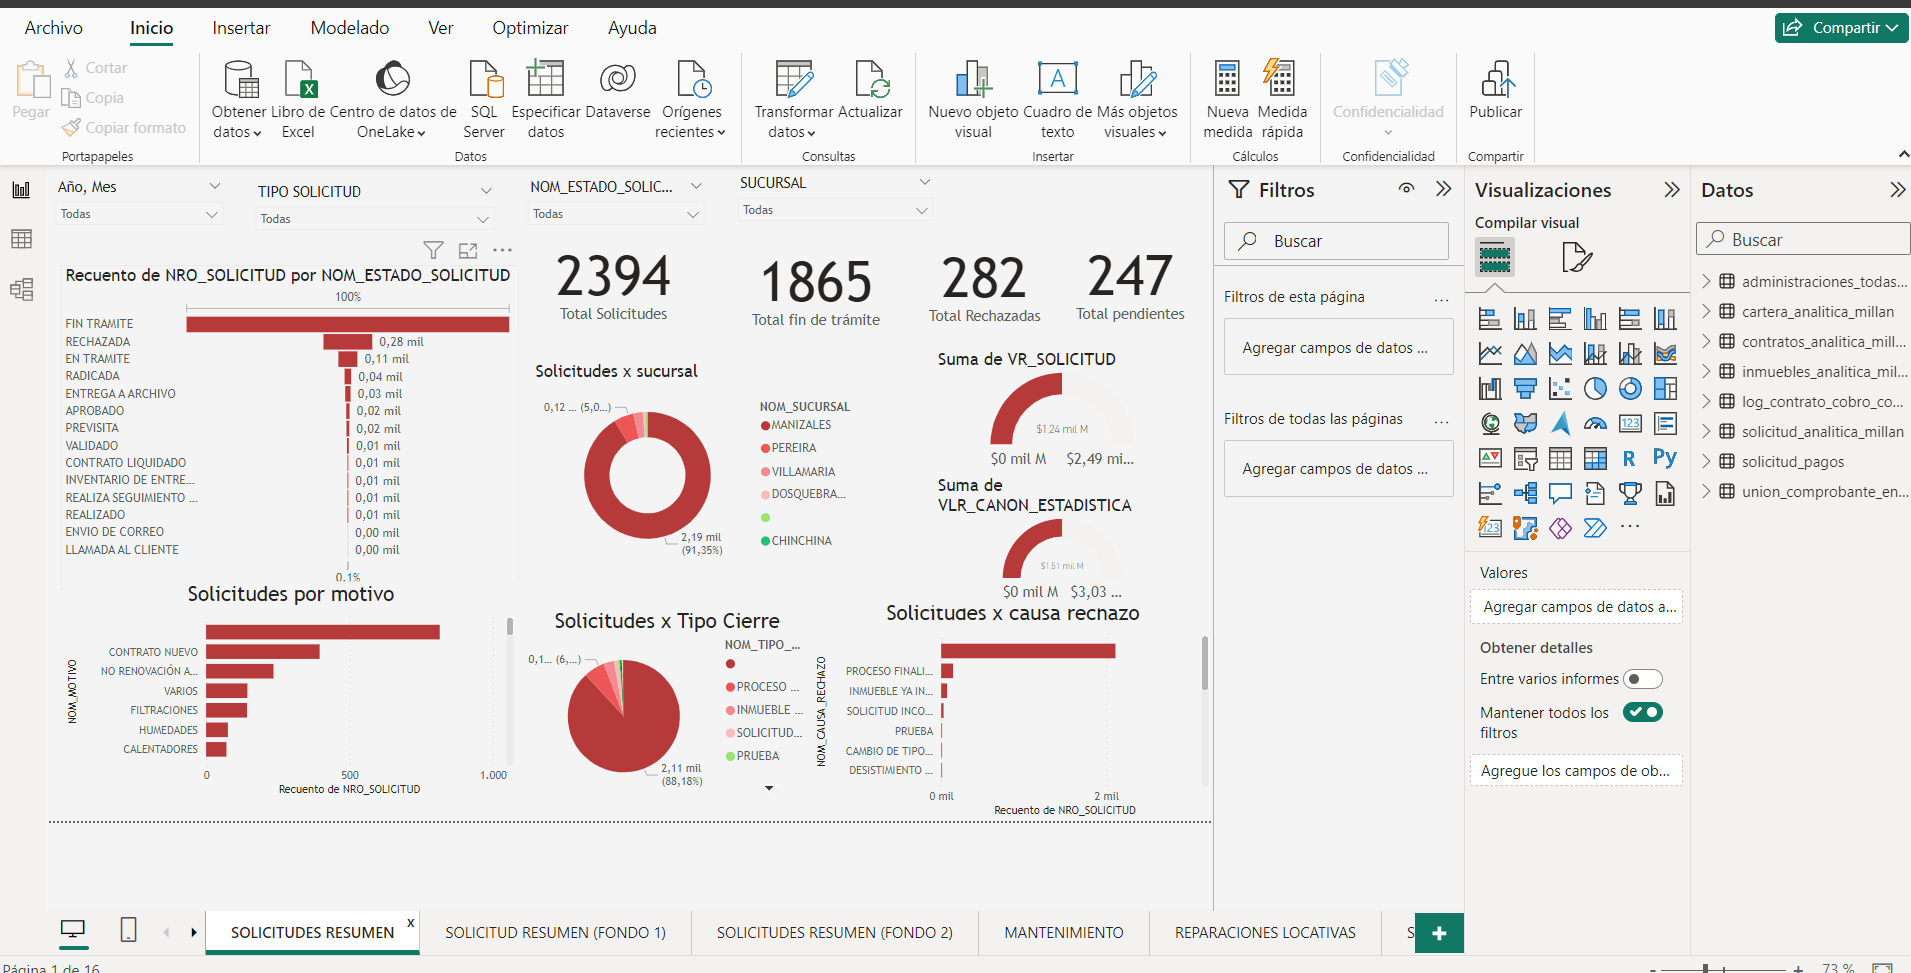Viewport: 1911px width, 973px height.
Task: Switch to model view in left sidebar
Action: [21, 290]
